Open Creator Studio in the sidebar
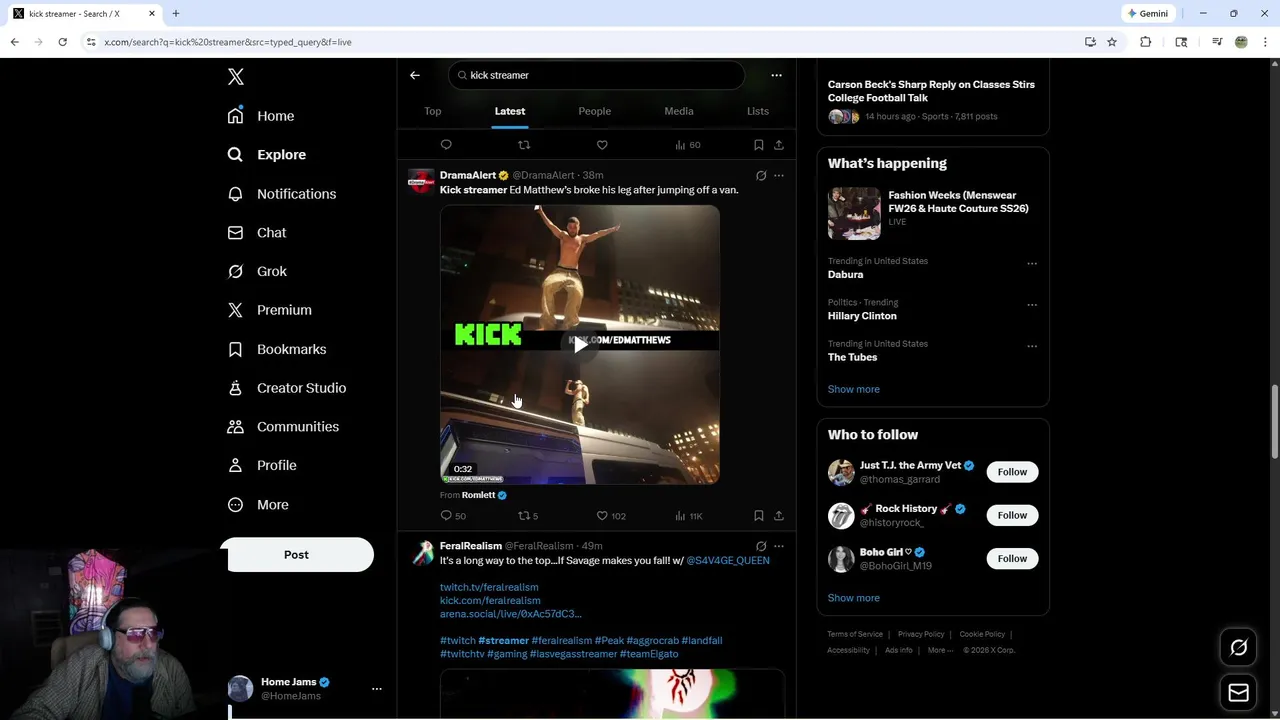Screen dimensions: 1280x720 coord(287,388)
